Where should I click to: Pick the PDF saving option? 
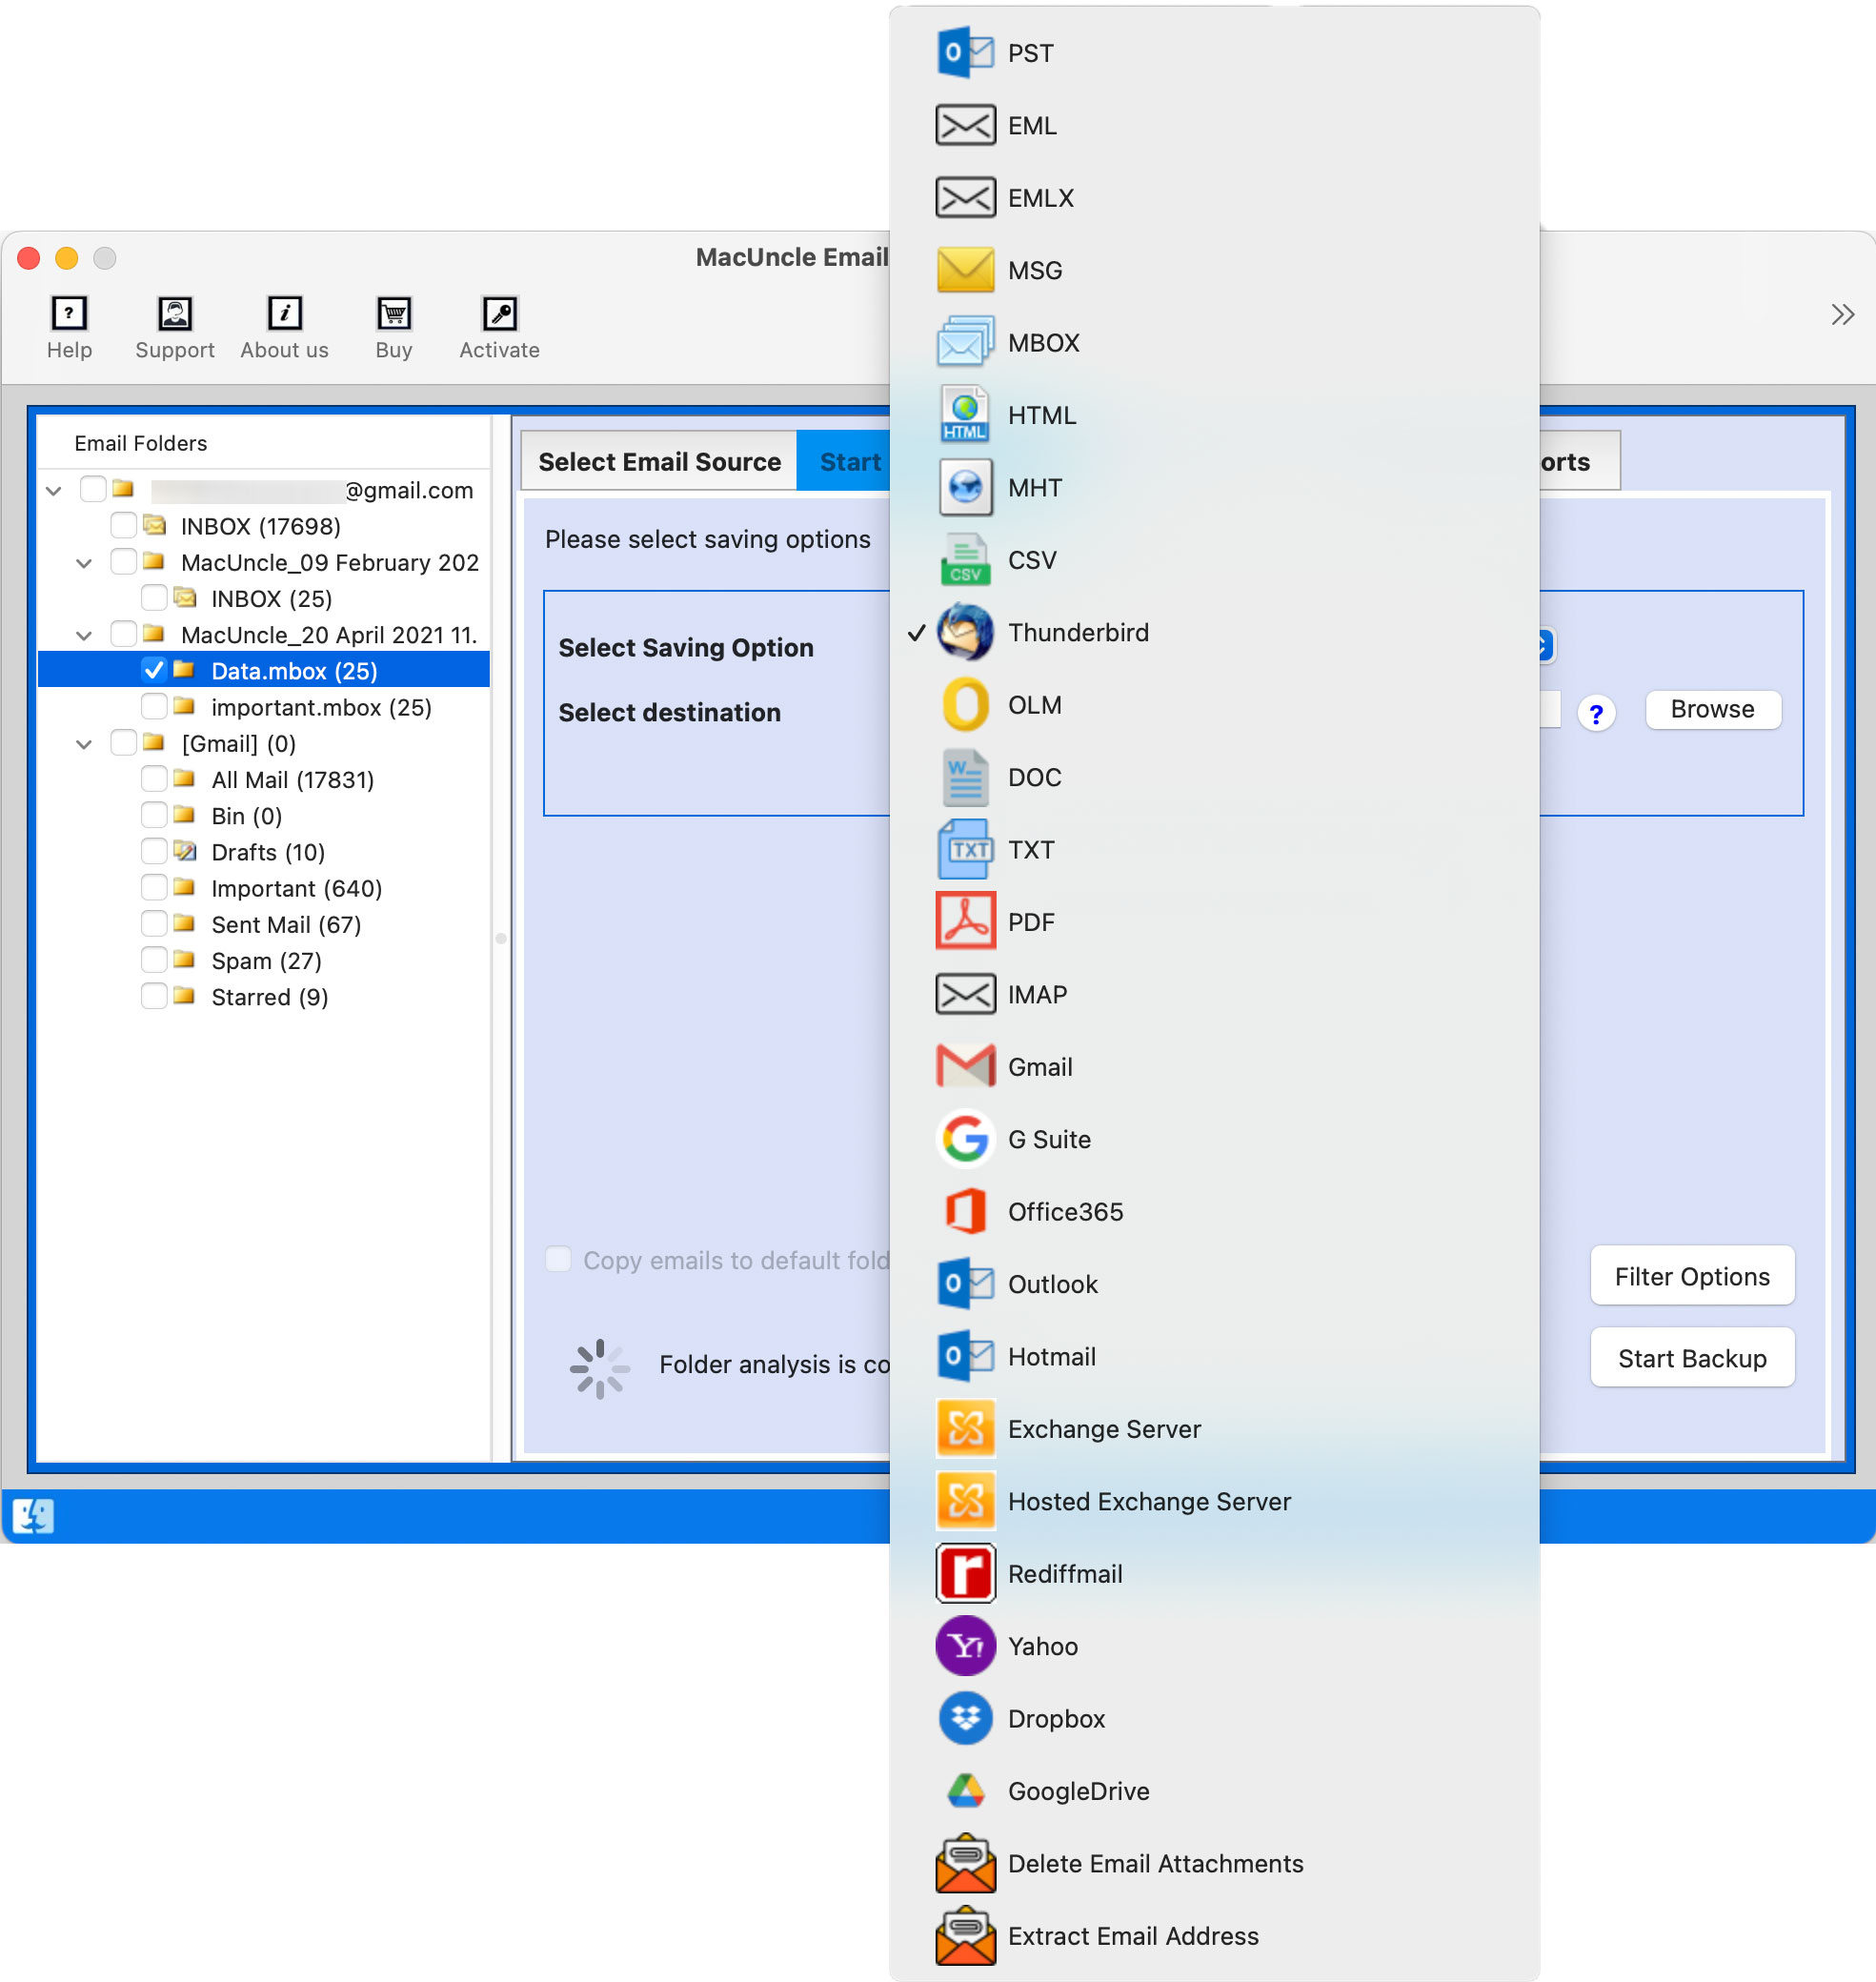1030,921
